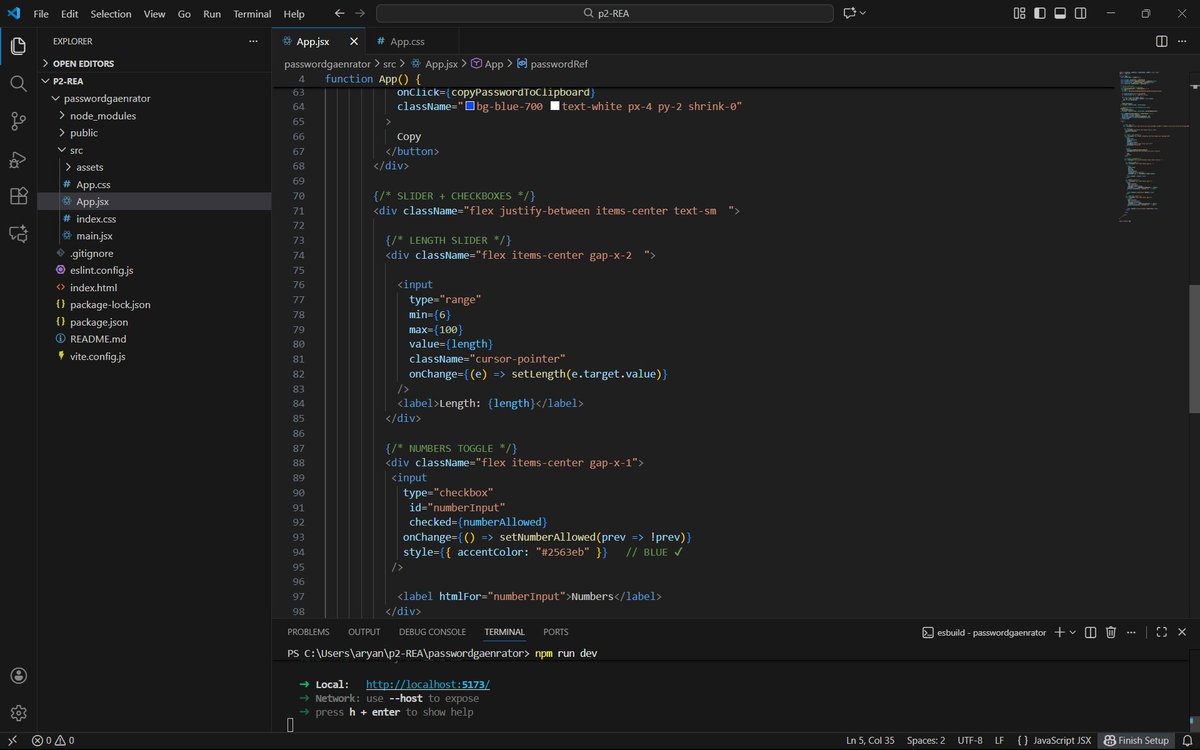The width and height of the screenshot is (1200, 750).
Task: Click Finish Setup in the status bar
Action: click(1138, 740)
